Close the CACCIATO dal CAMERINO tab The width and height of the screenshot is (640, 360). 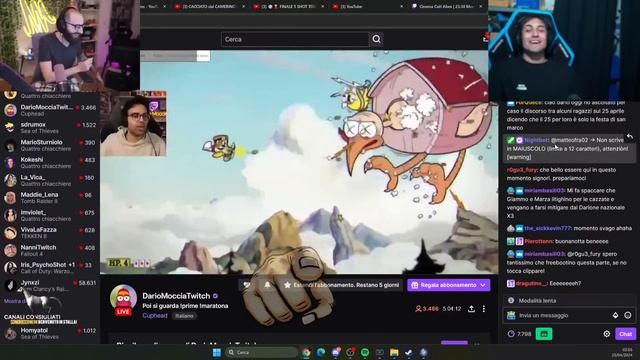[243, 7]
